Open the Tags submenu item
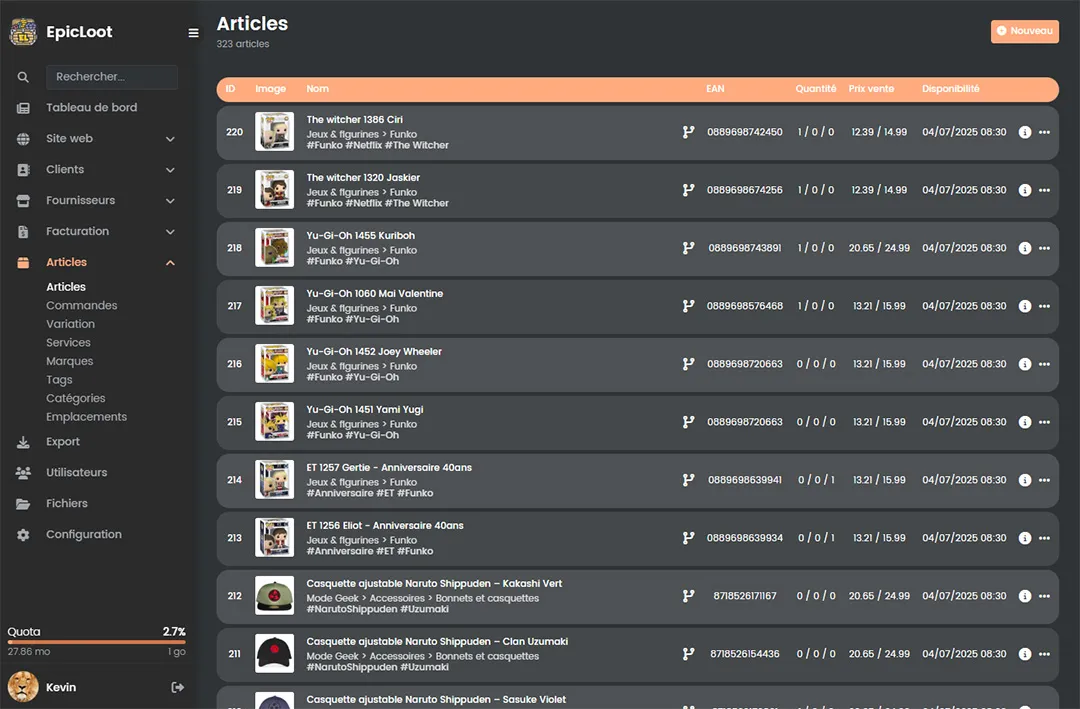 click(59, 380)
